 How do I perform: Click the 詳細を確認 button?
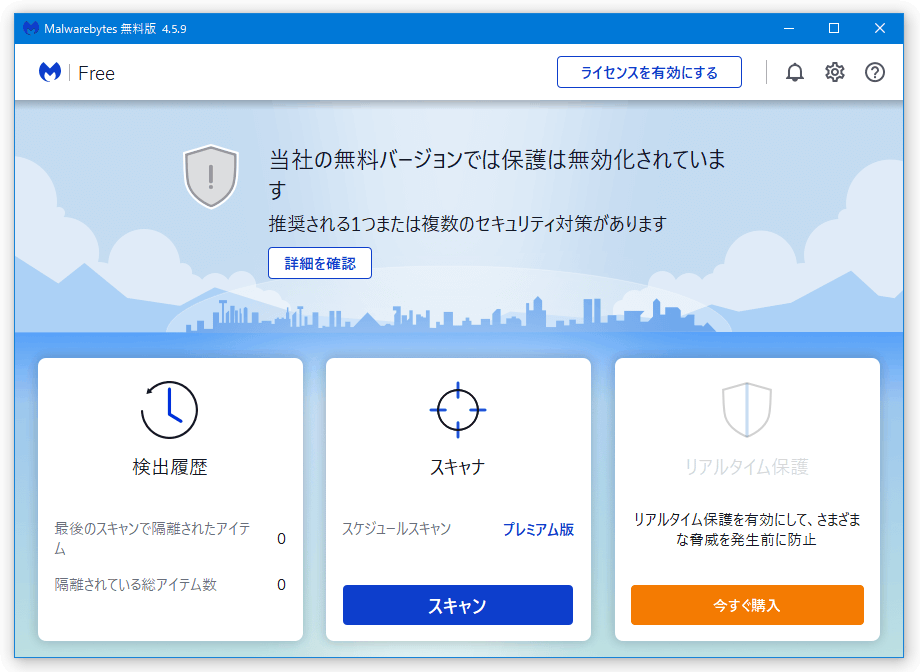coord(320,263)
